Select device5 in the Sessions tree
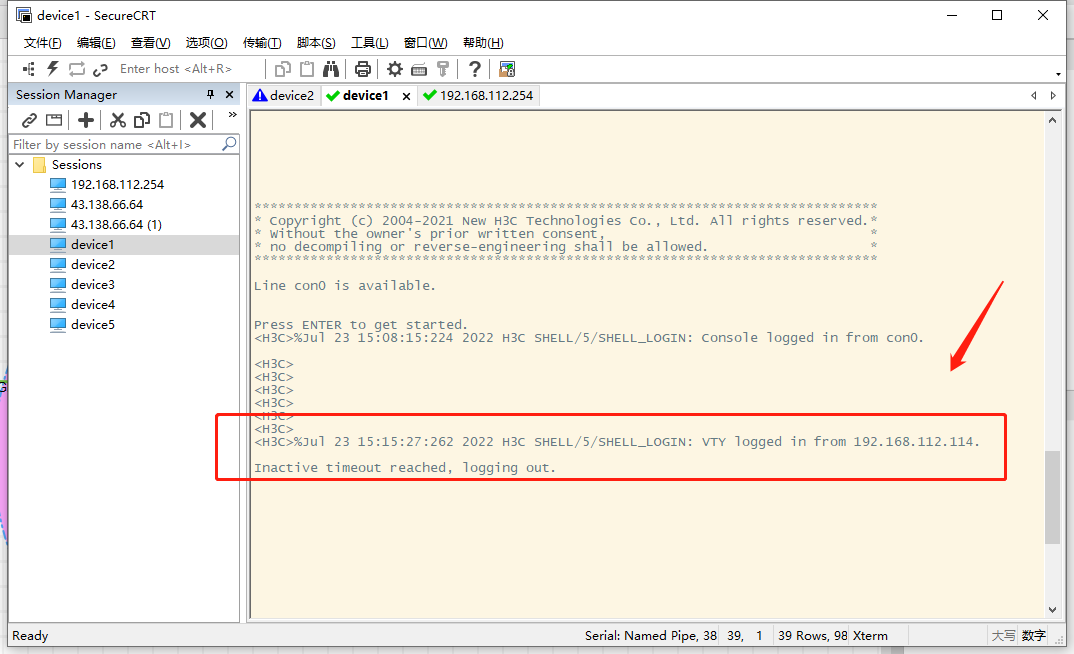 pos(92,324)
